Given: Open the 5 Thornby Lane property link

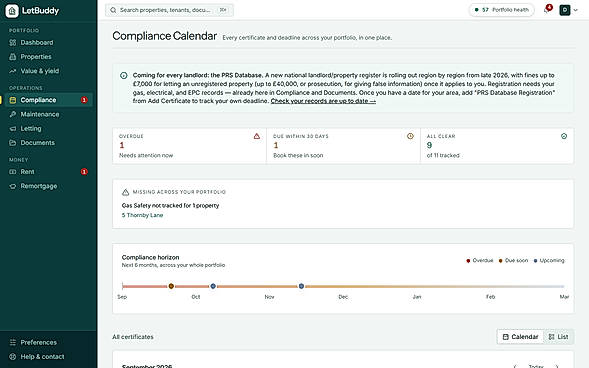Looking at the screenshot, I should click(x=142, y=215).
